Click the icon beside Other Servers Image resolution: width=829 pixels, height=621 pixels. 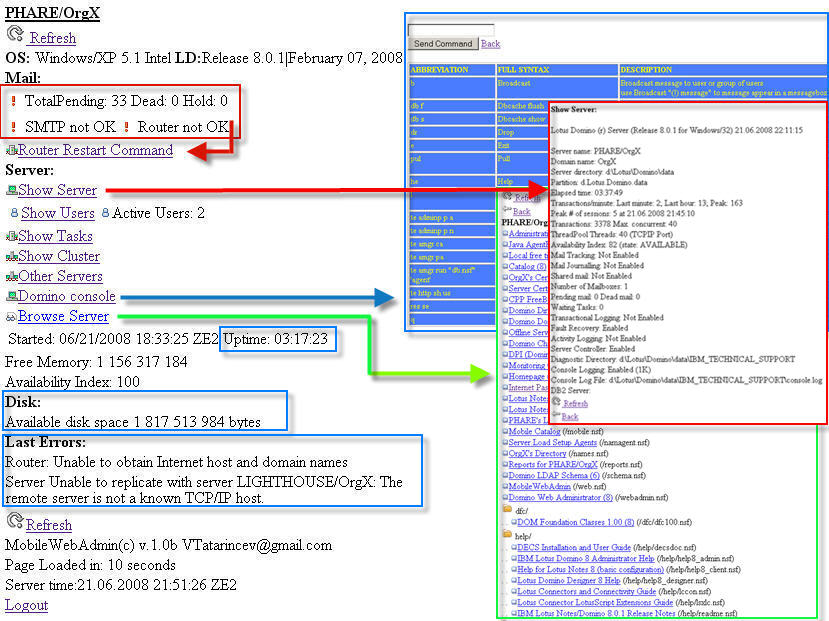12,276
